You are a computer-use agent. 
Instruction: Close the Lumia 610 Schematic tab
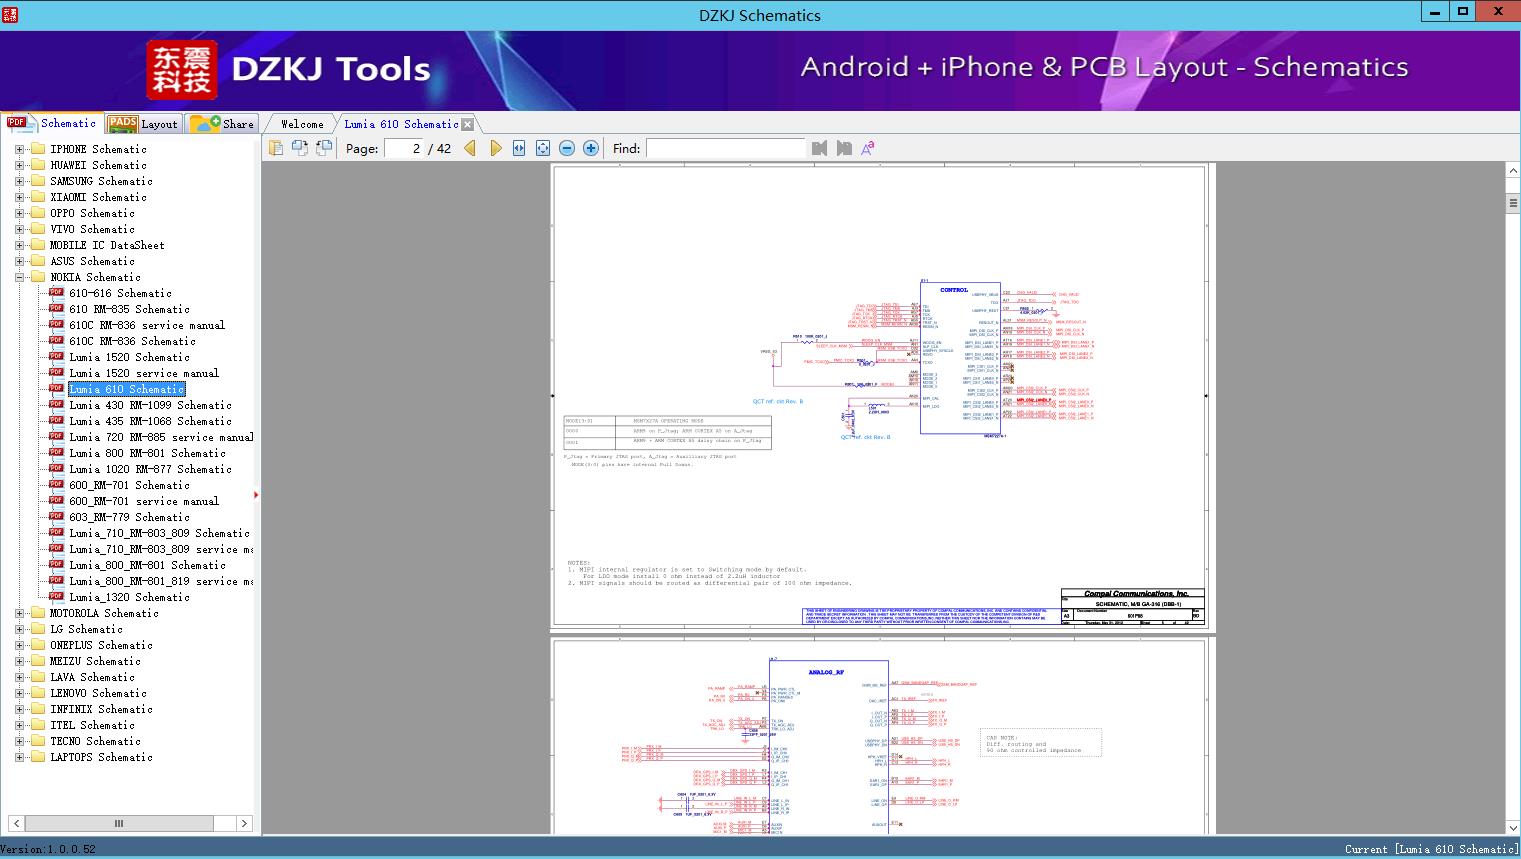(x=467, y=125)
